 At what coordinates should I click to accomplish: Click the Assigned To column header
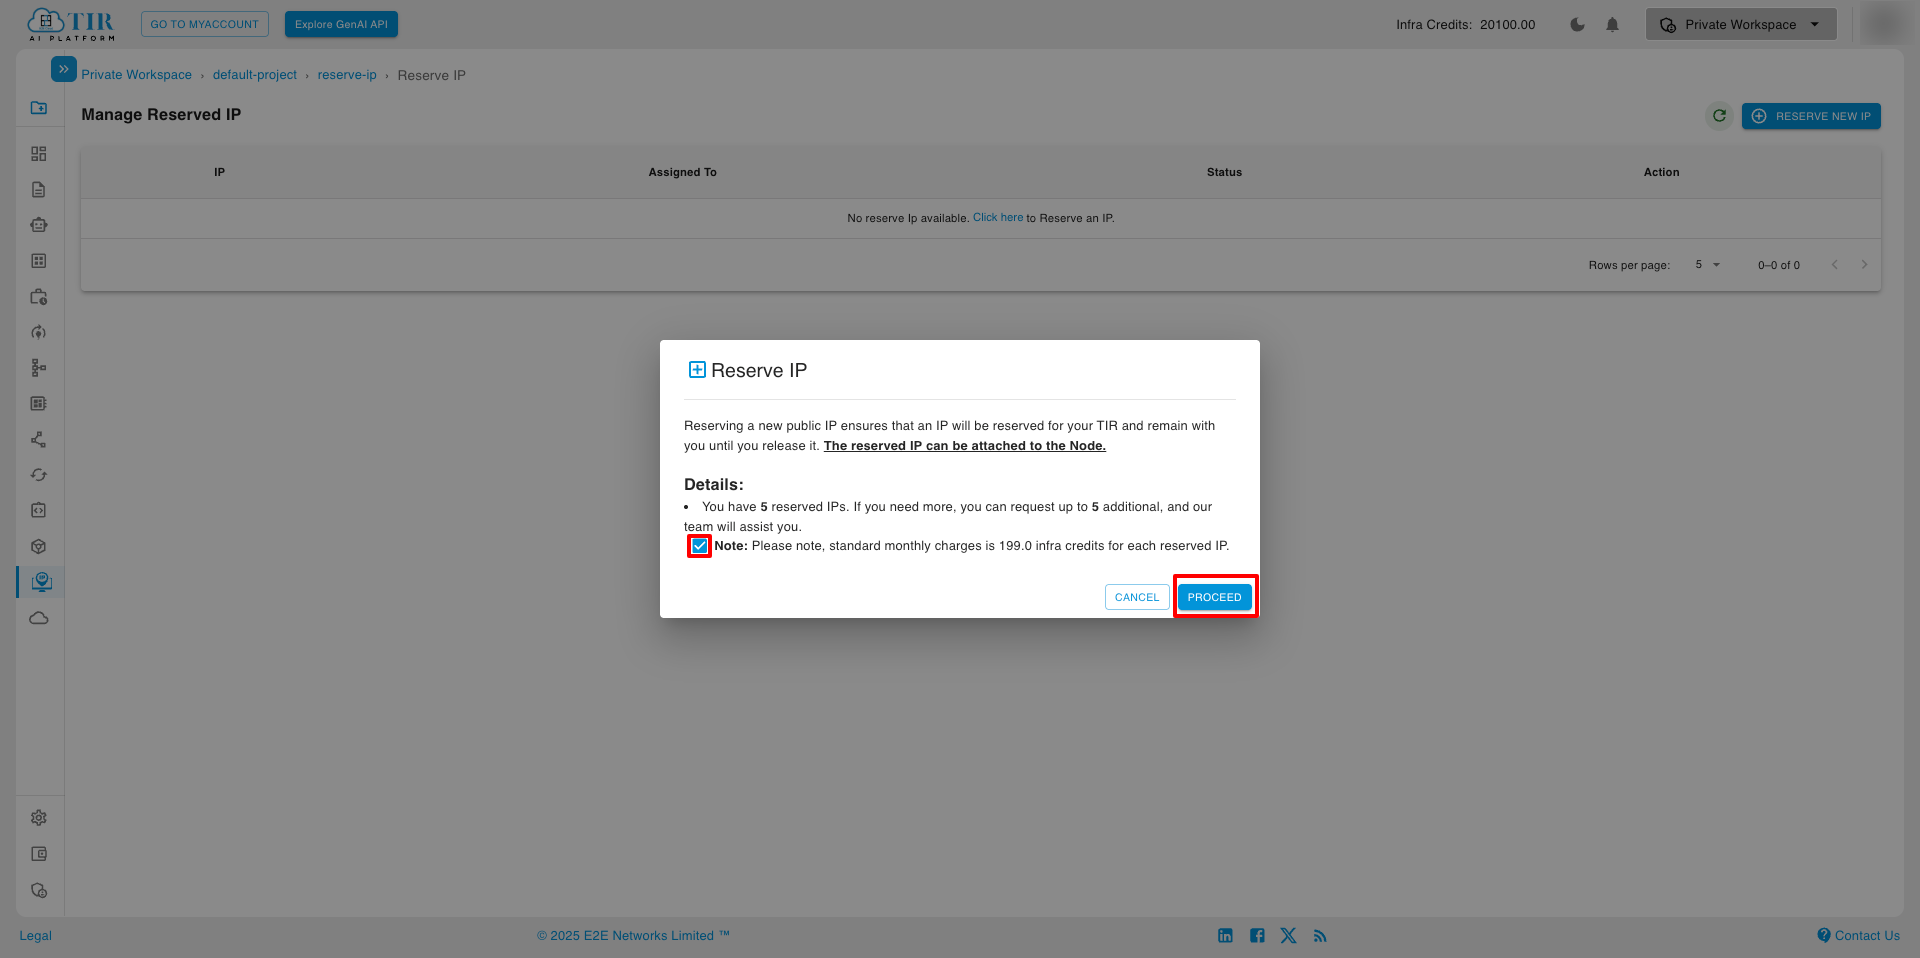click(x=682, y=172)
